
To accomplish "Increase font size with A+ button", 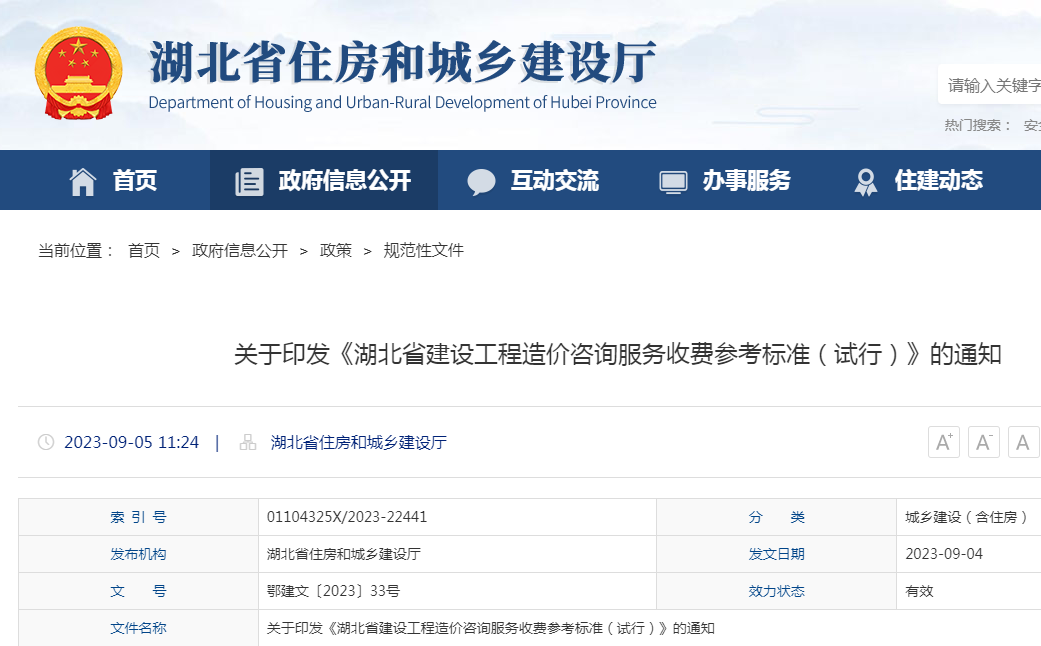I will [x=943, y=442].
